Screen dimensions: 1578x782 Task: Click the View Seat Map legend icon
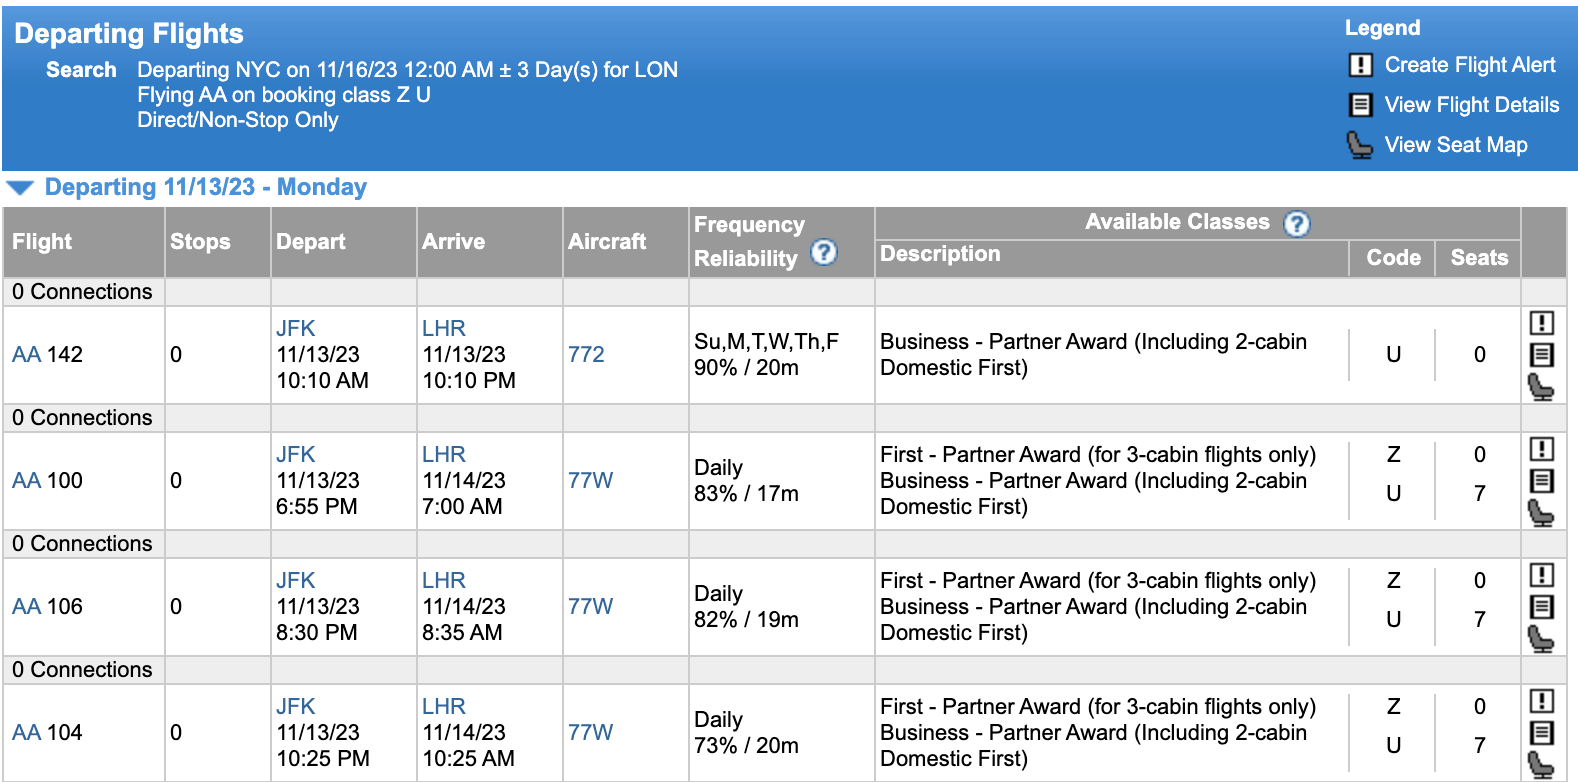(x=1358, y=144)
